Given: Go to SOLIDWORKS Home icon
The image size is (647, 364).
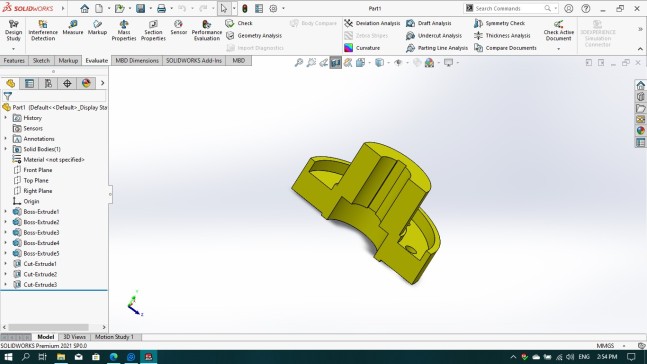Looking at the screenshot, I should coord(85,8).
